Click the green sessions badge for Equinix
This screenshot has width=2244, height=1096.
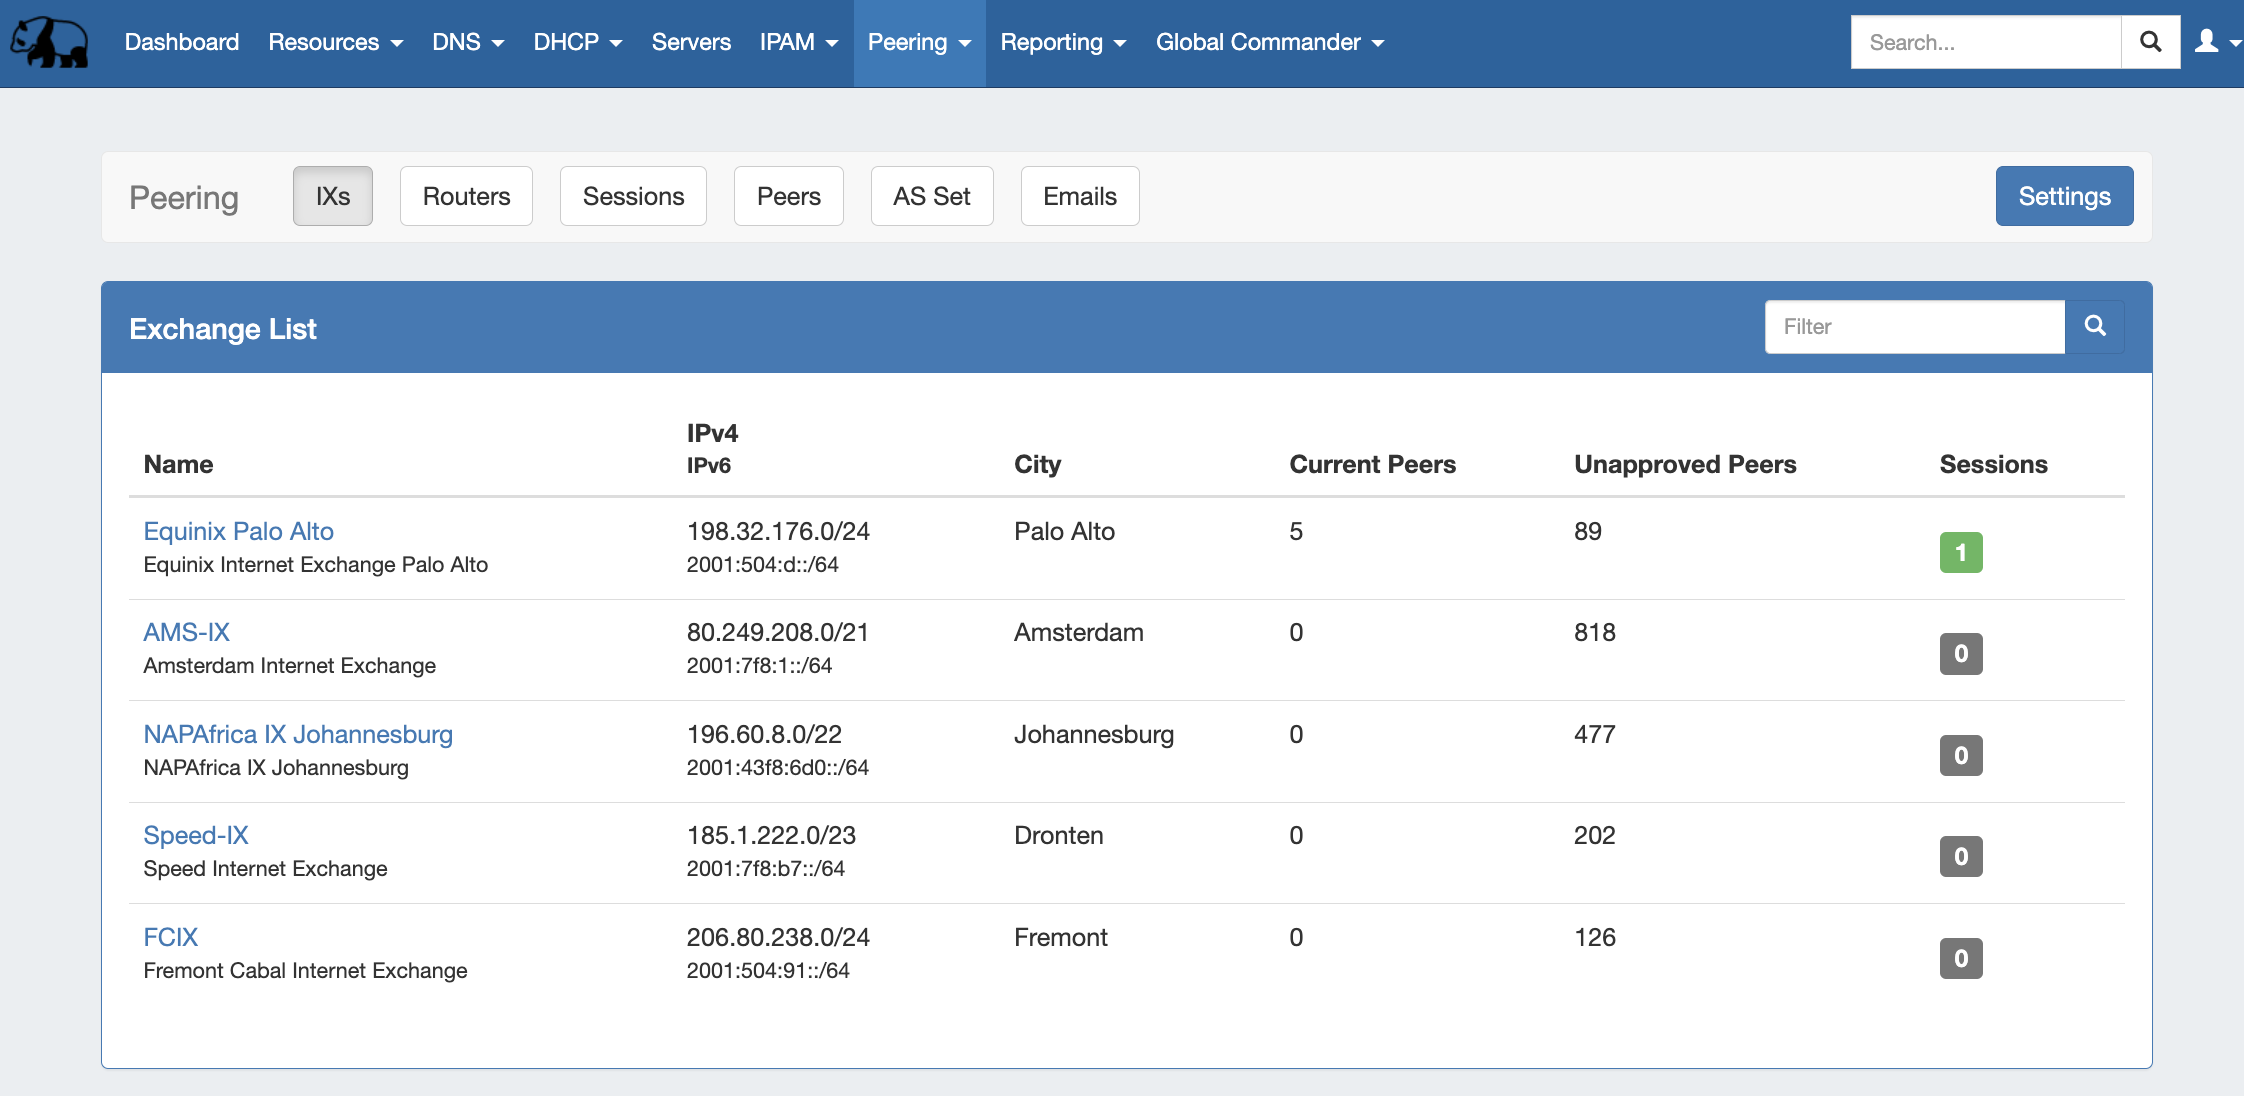point(1960,552)
